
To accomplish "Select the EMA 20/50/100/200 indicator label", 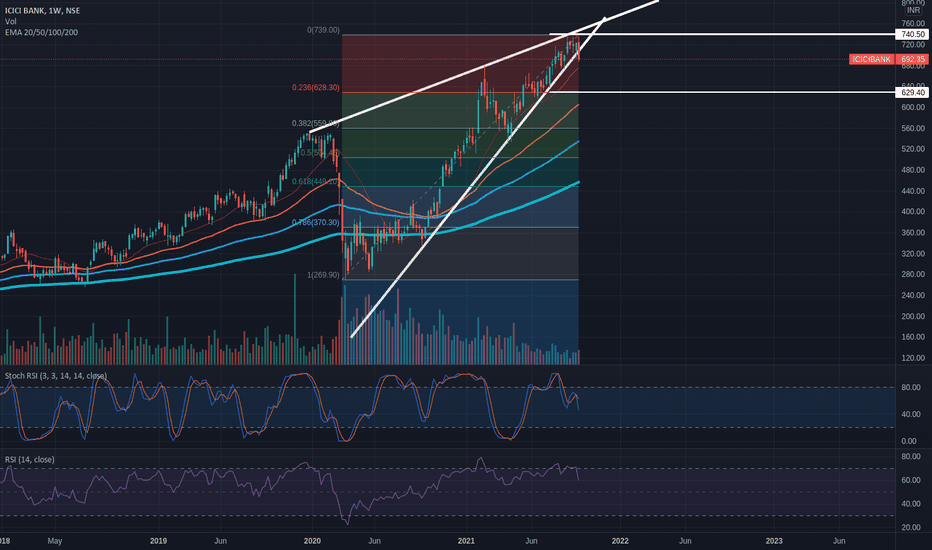I will coord(41,32).
